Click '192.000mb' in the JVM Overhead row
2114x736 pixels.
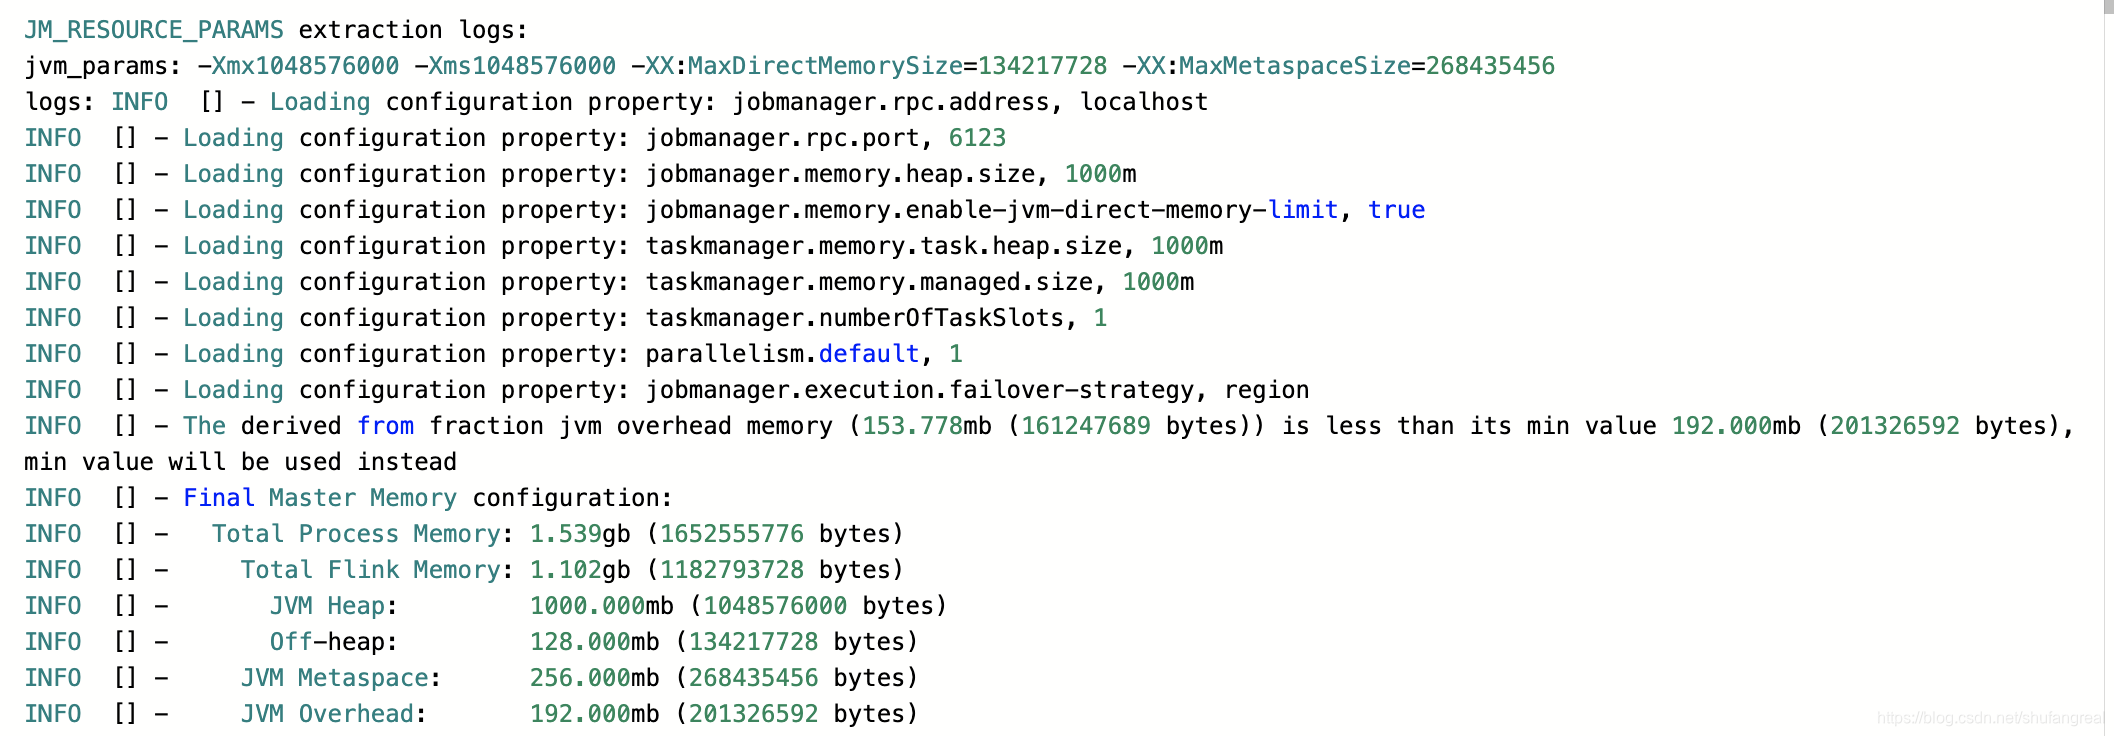click(x=594, y=714)
